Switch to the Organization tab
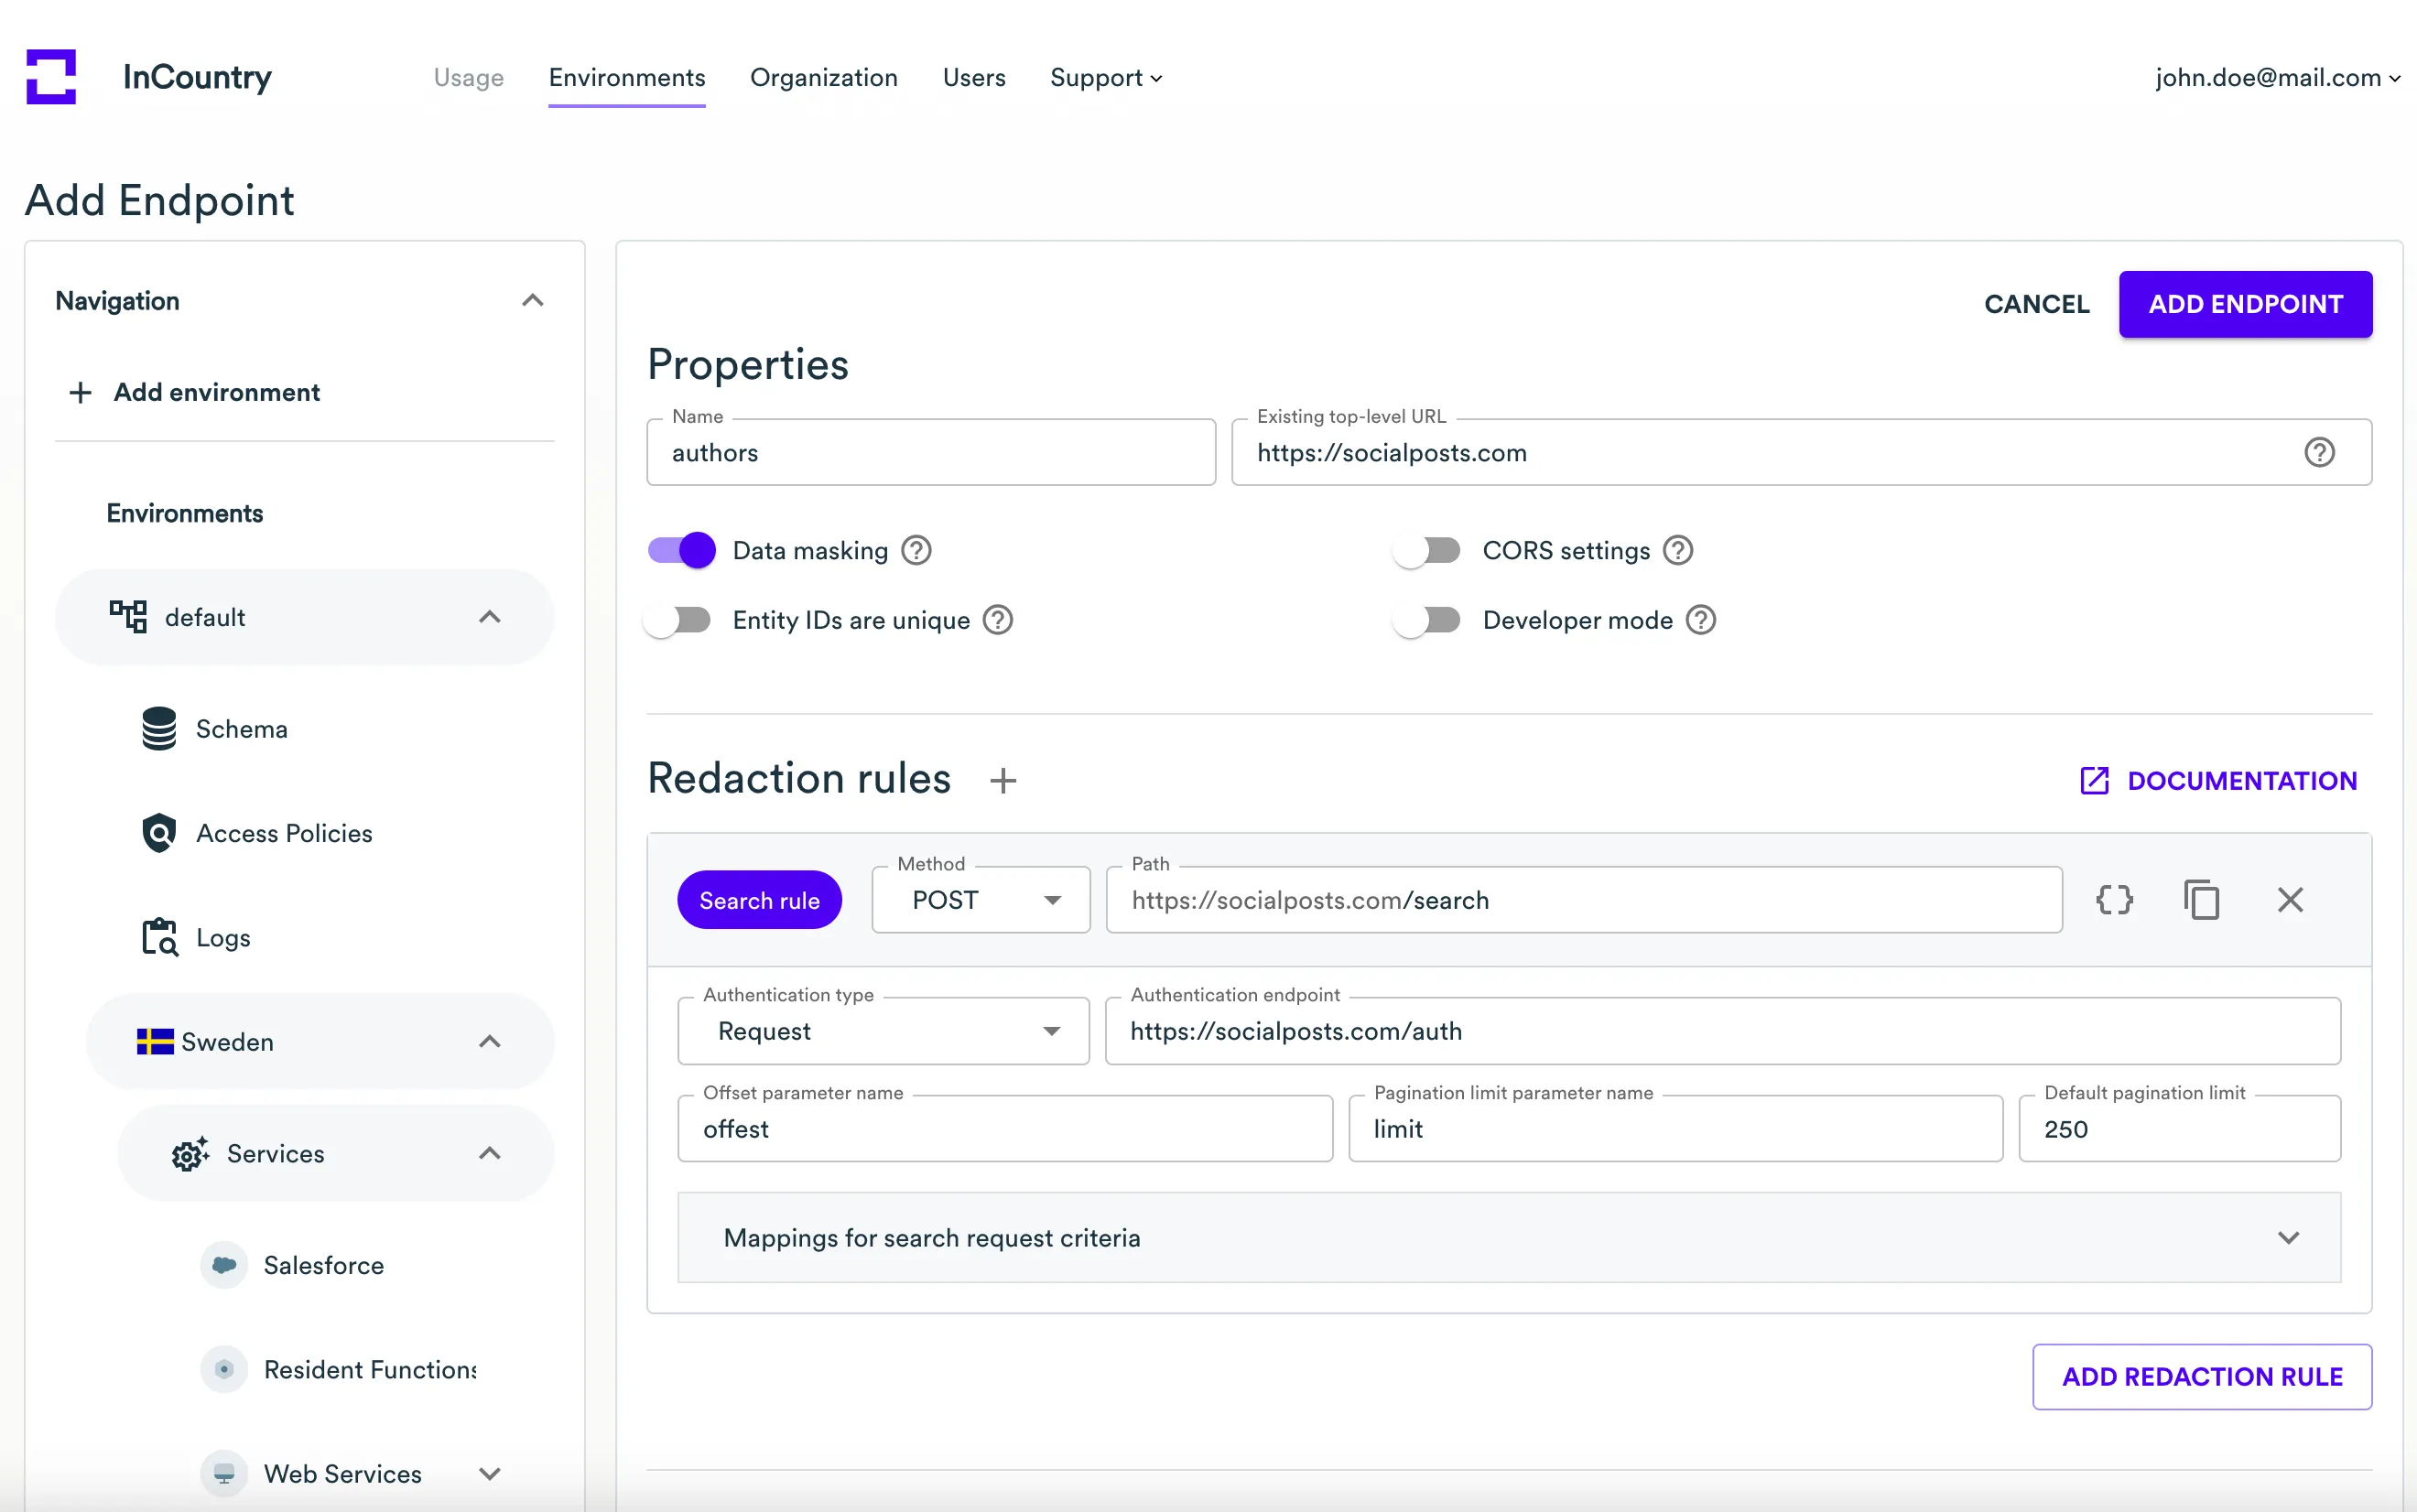The image size is (2417, 1512). pos(823,78)
